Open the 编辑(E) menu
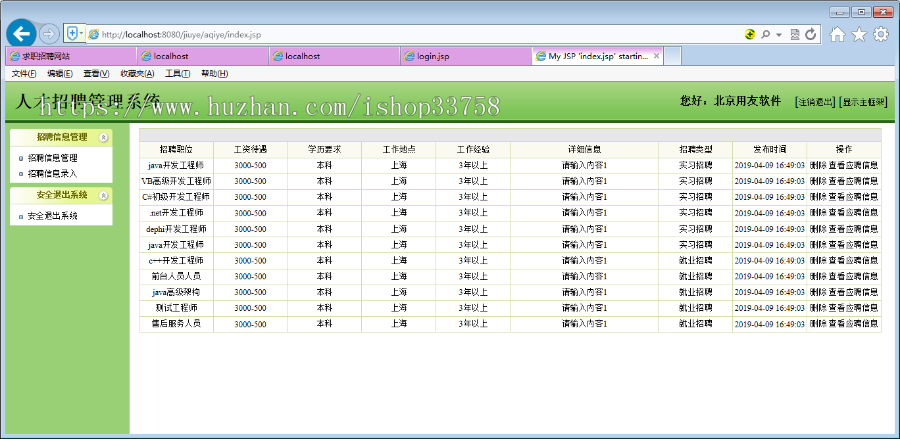The width and height of the screenshot is (900, 439). coord(60,73)
